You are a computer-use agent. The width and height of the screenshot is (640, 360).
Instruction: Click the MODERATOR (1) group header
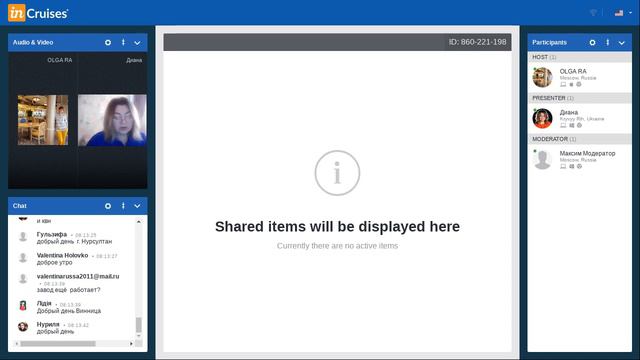[580, 139]
